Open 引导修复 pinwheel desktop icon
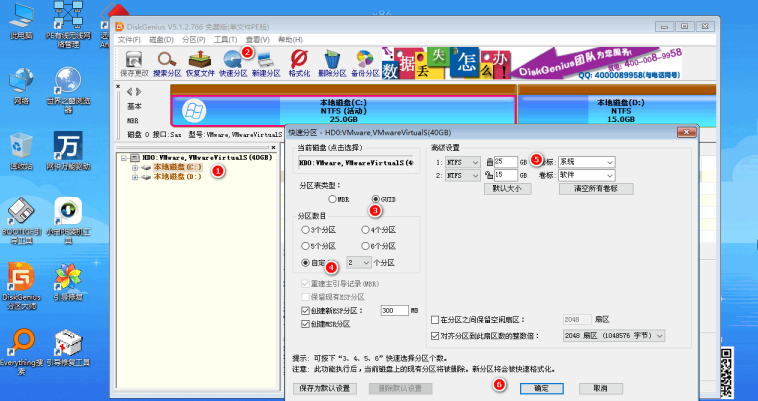 68,282
